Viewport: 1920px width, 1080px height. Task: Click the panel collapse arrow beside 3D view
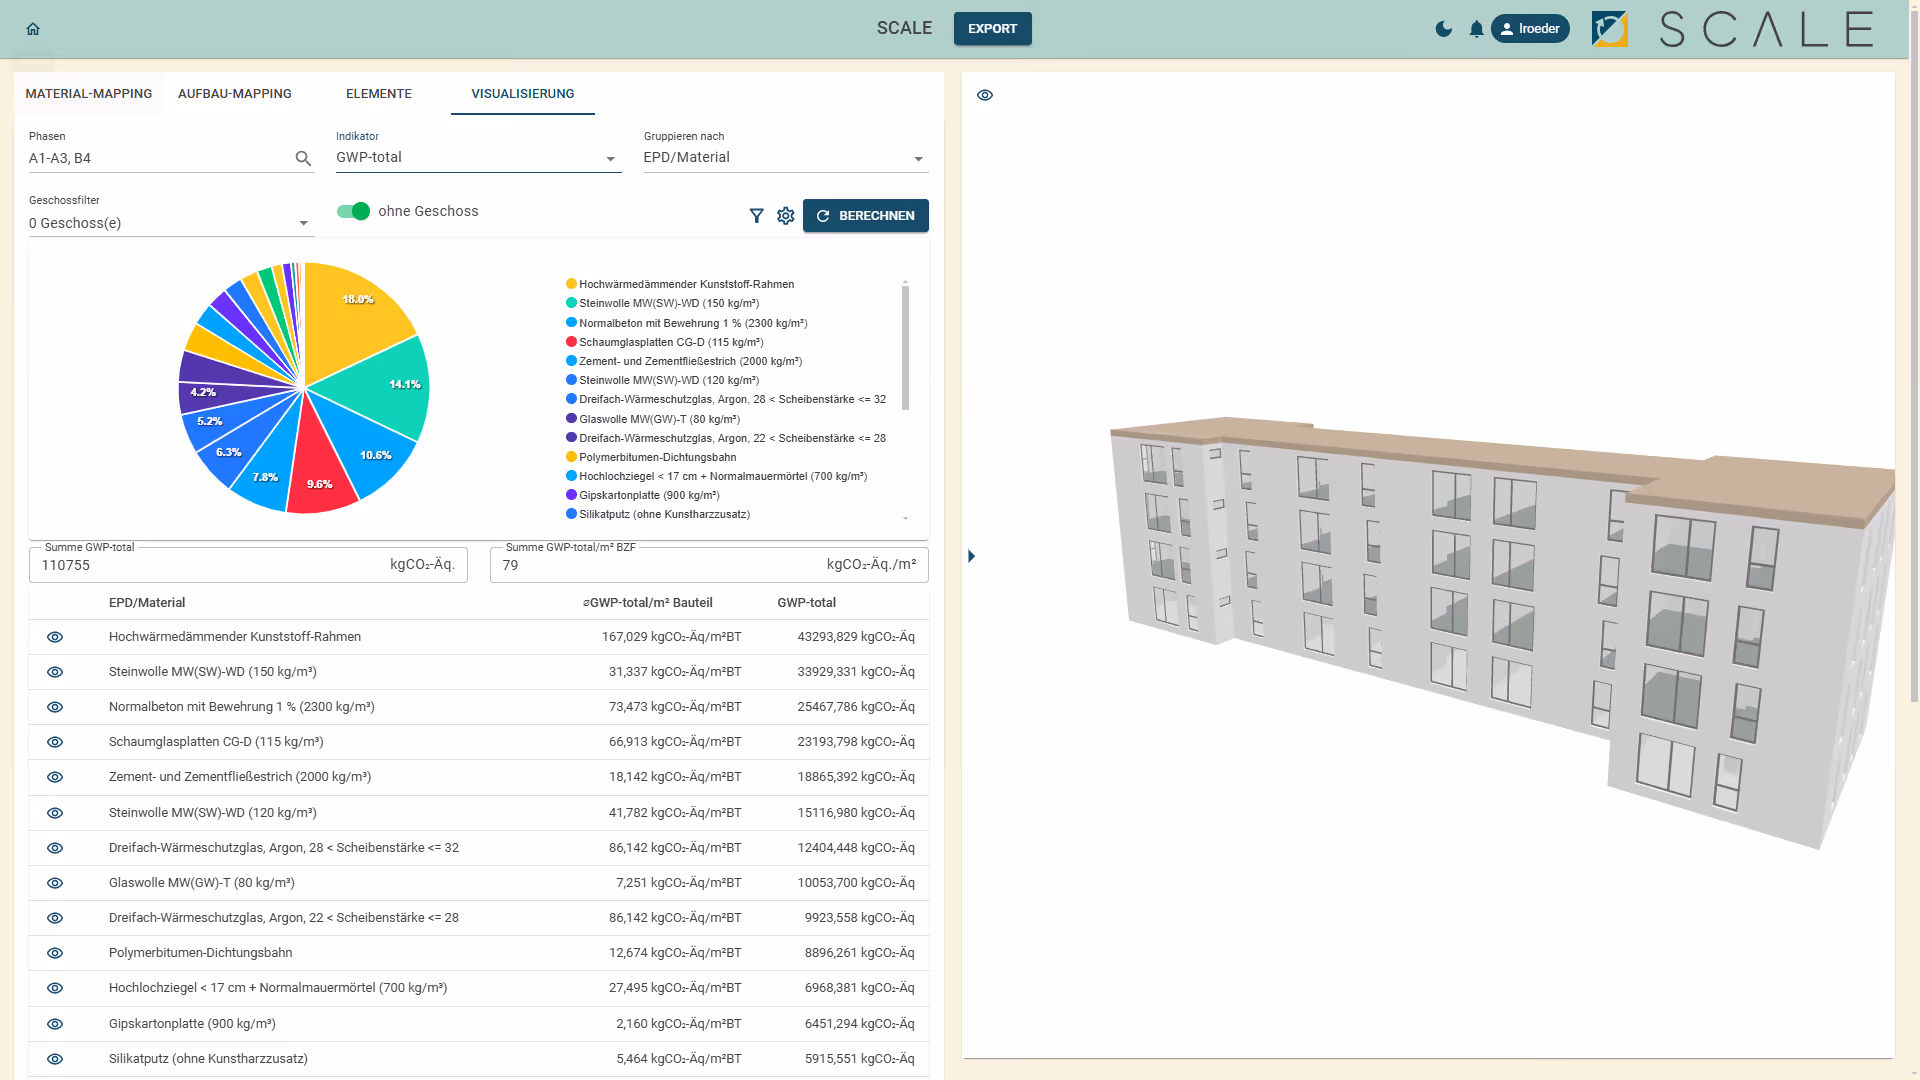pos(971,556)
